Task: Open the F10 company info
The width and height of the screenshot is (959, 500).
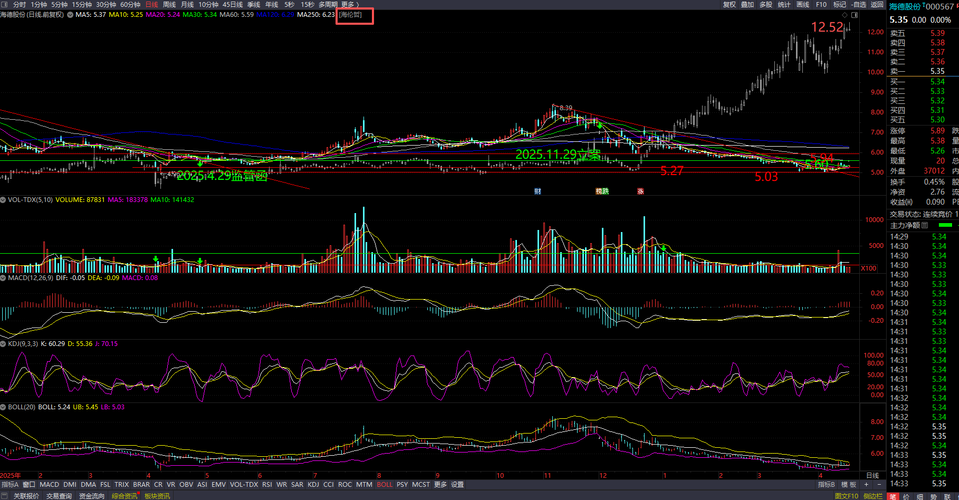Action: (821, 5)
